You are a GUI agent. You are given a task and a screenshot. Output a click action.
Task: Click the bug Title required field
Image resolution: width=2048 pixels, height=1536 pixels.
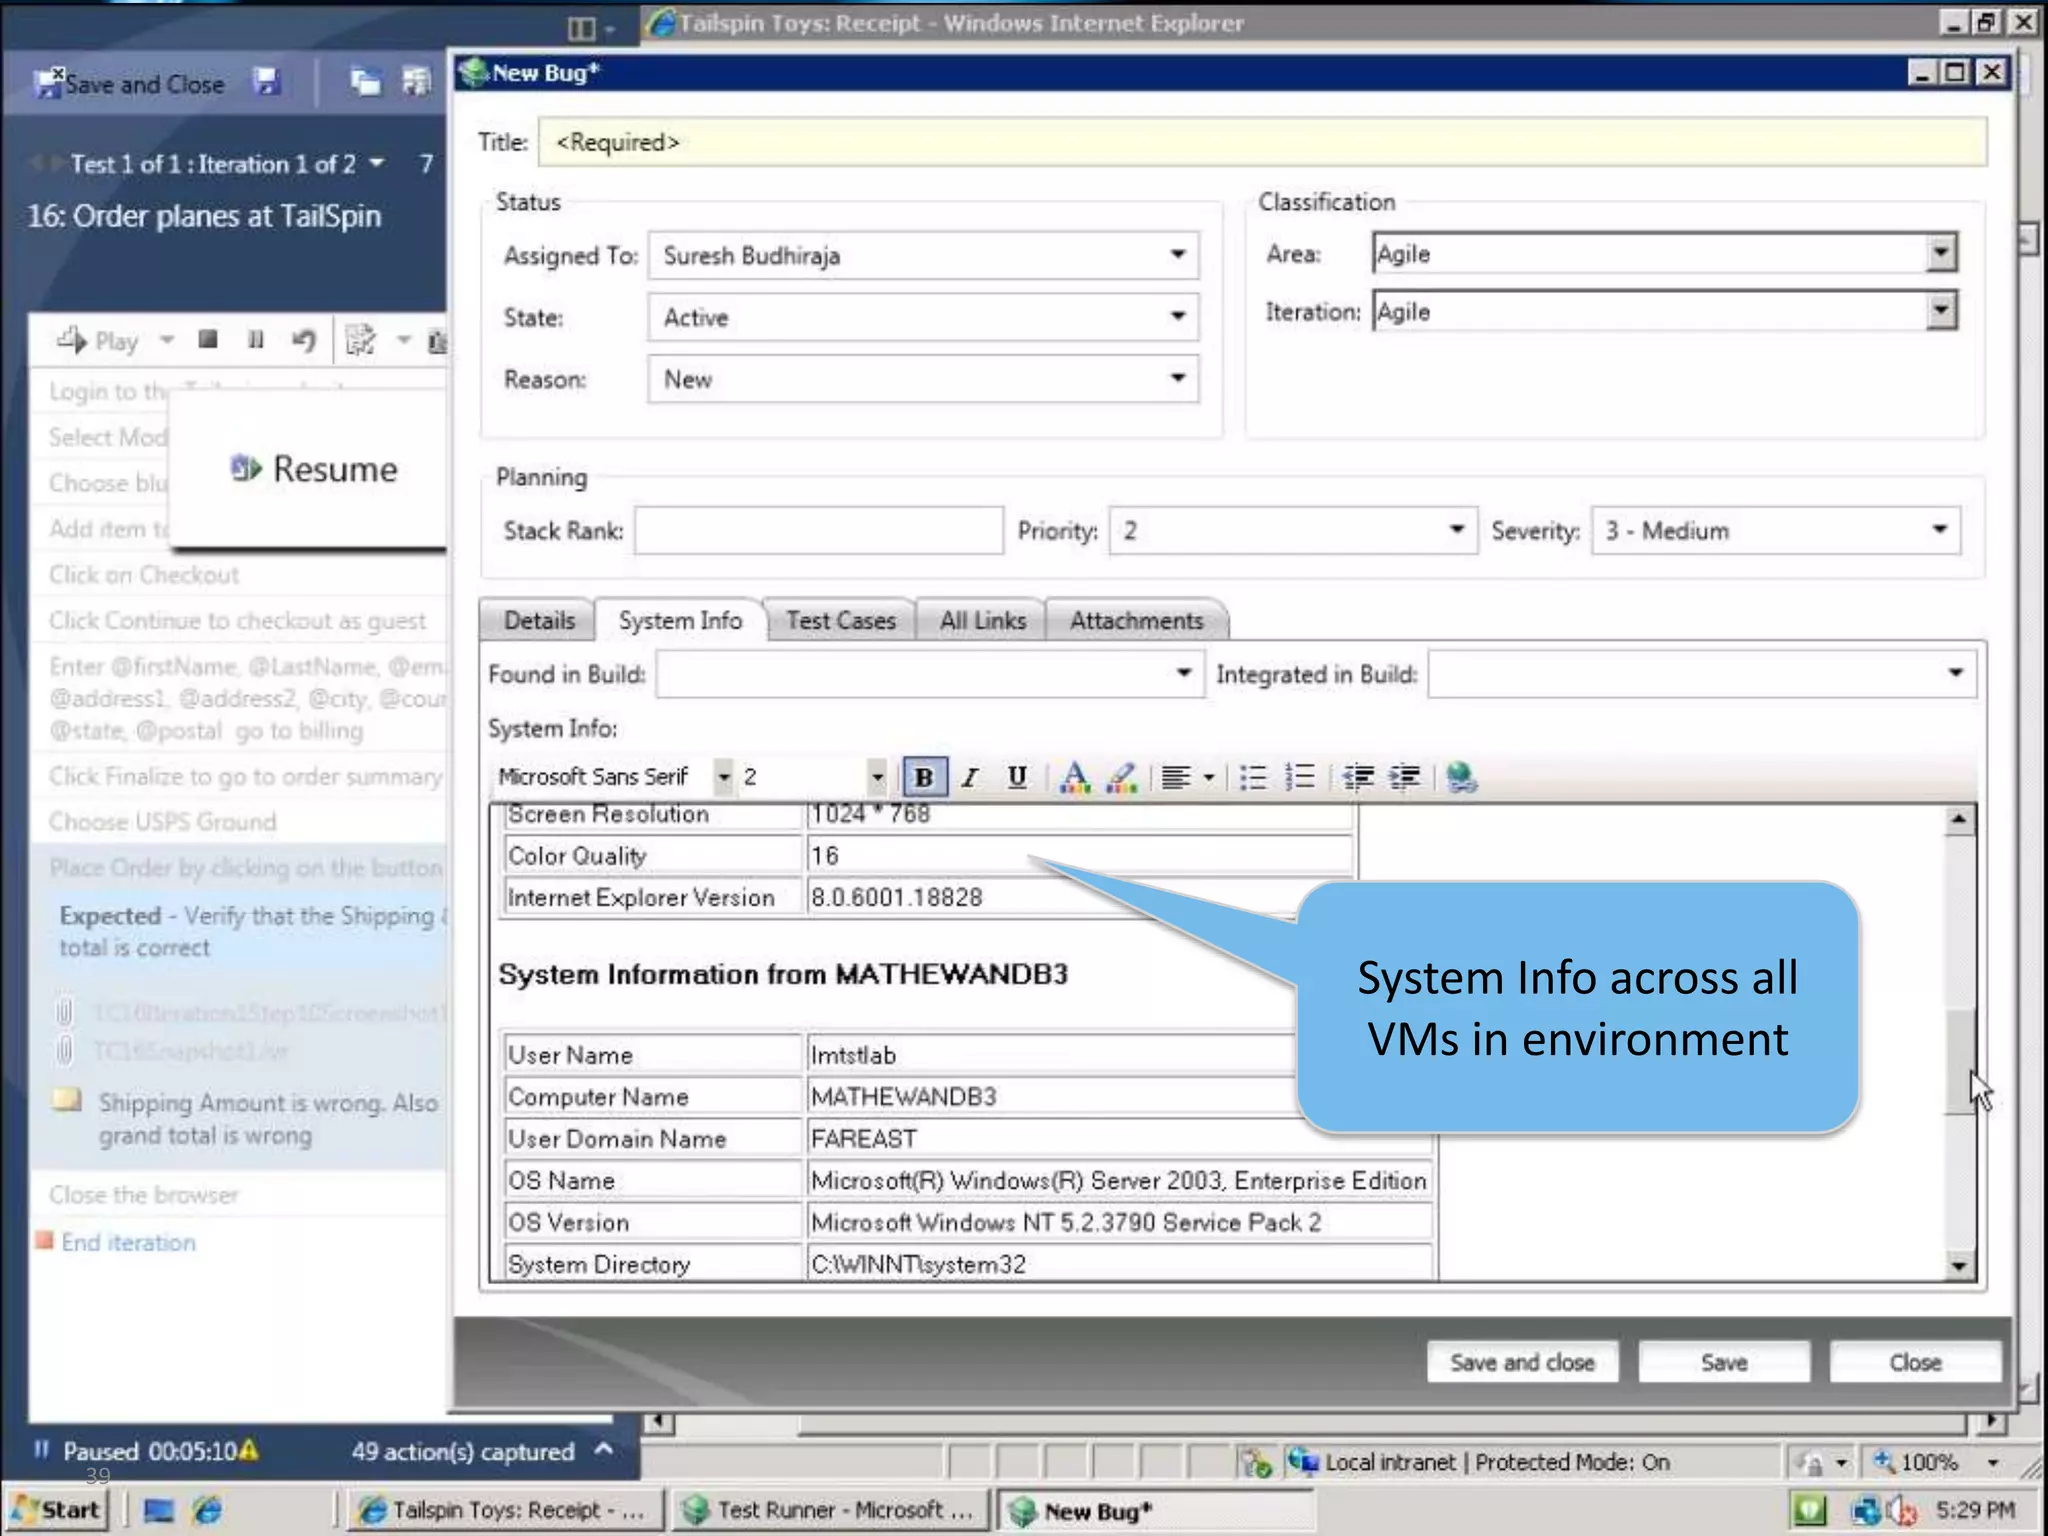(x=1262, y=142)
